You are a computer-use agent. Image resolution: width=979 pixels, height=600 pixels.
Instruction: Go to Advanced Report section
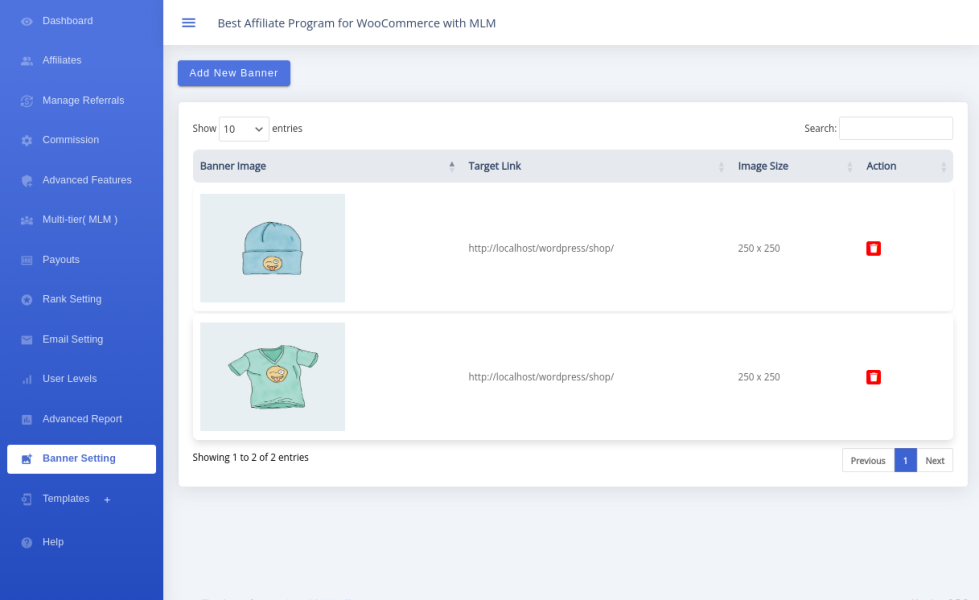point(82,419)
